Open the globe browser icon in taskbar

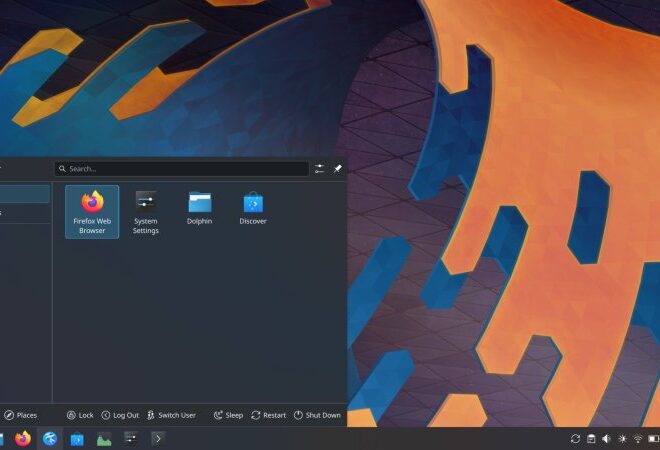tap(50, 439)
